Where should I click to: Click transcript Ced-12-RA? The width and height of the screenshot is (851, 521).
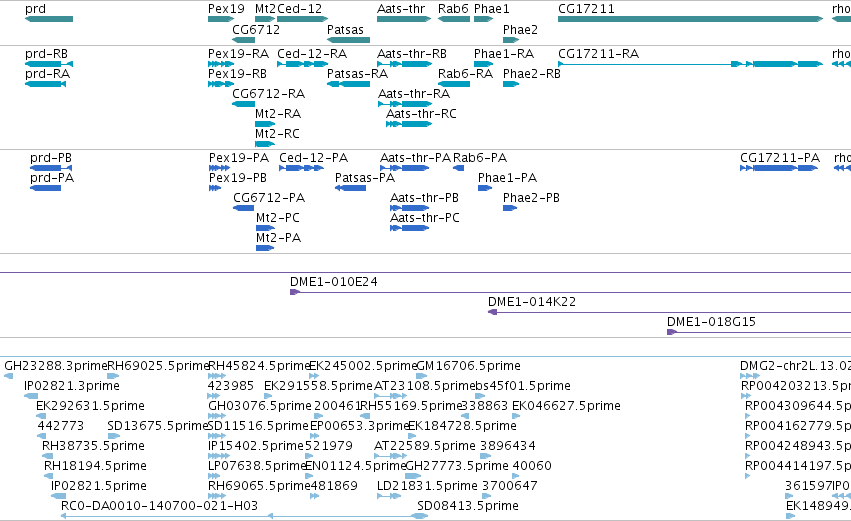(312, 54)
